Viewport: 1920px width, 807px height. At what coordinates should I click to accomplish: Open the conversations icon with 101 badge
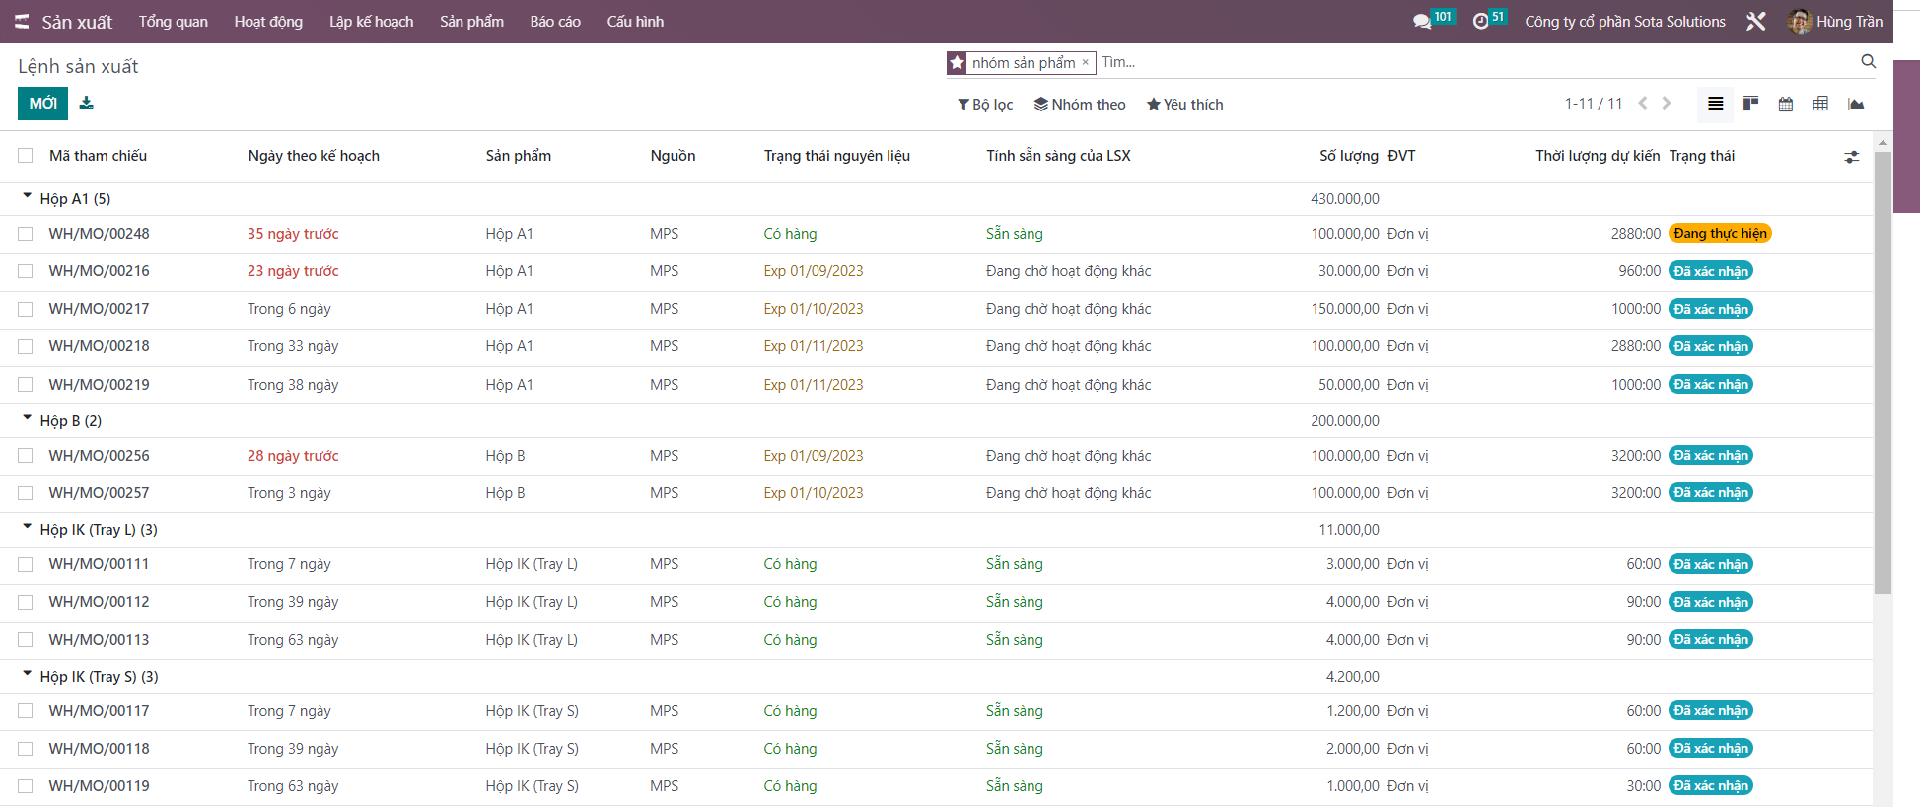[1422, 22]
